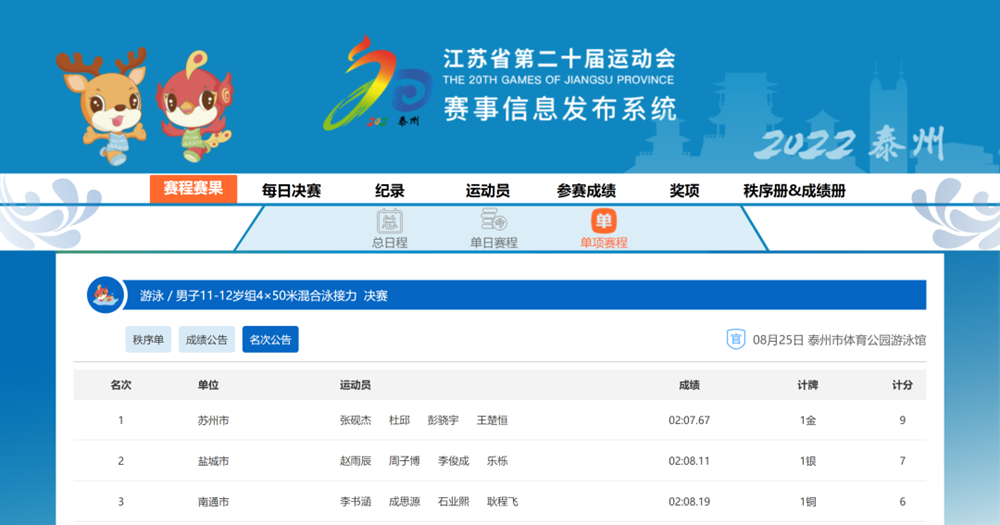
Task: Click the result time 02:07.67
Action: point(689,420)
